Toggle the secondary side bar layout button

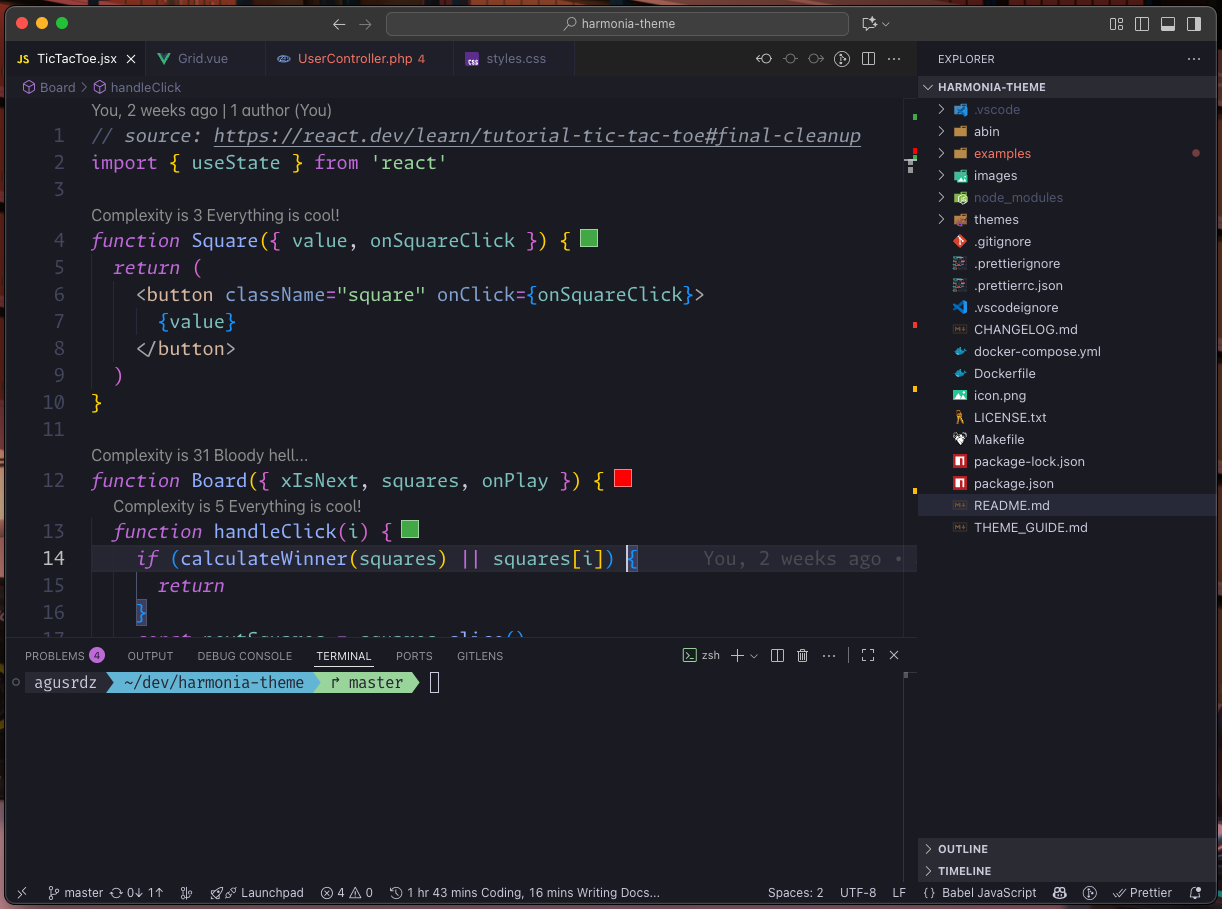[x=1193, y=24]
